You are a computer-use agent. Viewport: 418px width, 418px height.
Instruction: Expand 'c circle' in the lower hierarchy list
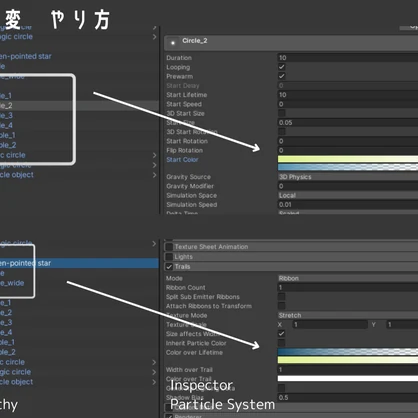click(x=154, y=362)
